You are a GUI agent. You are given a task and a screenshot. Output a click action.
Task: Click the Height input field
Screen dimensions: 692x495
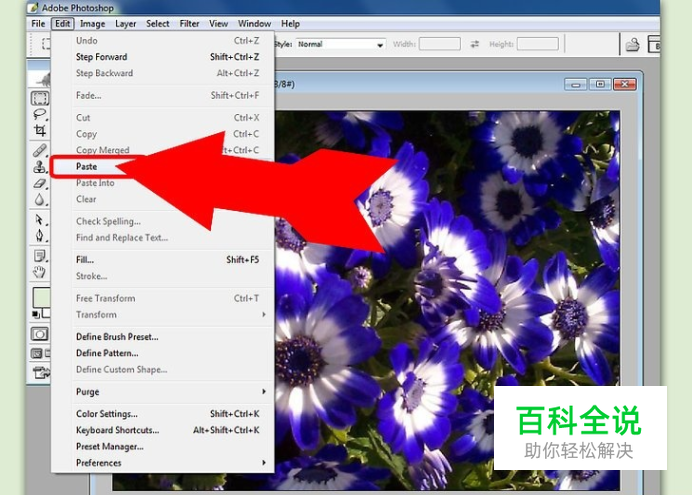538,44
